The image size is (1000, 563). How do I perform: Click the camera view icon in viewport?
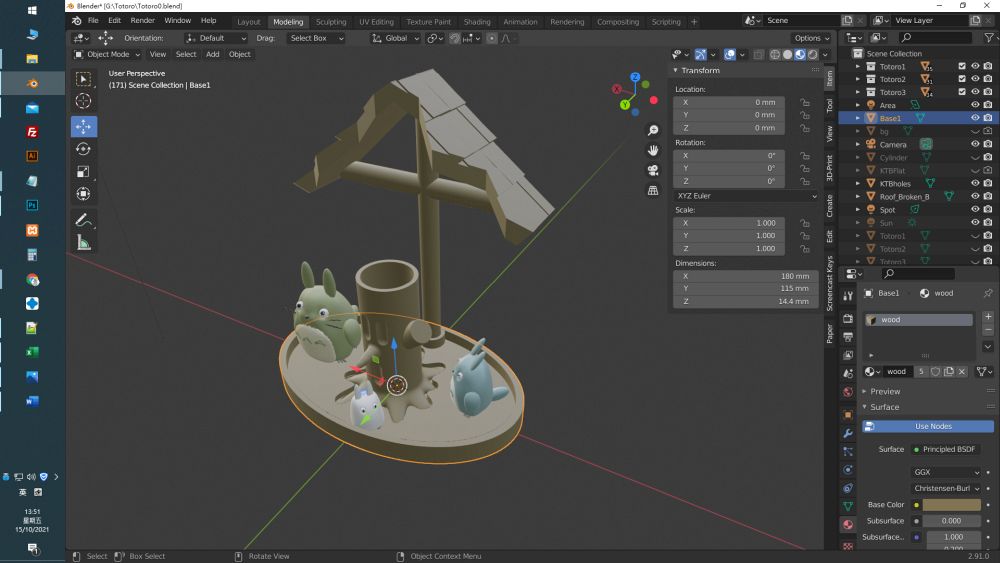(x=653, y=170)
